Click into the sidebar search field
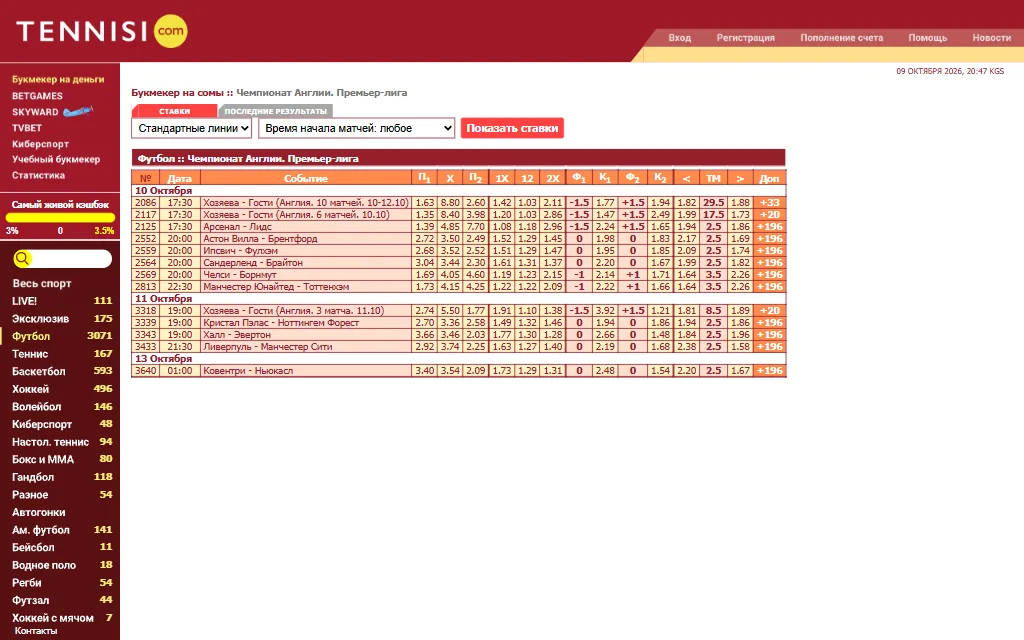1024x640 pixels. [x=71, y=259]
